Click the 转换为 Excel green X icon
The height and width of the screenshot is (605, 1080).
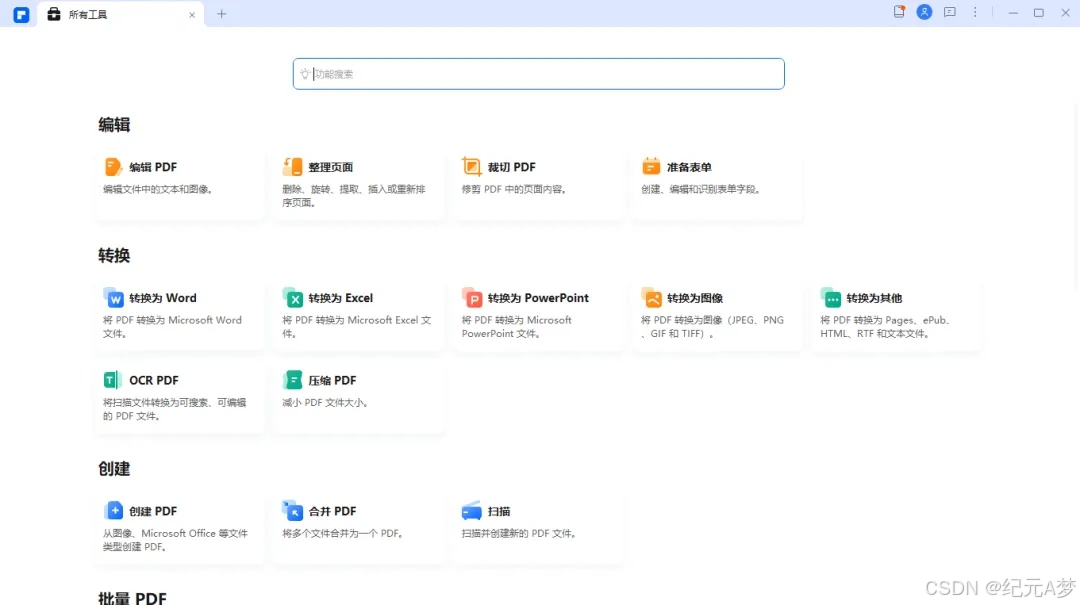pyautogui.click(x=293, y=298)
